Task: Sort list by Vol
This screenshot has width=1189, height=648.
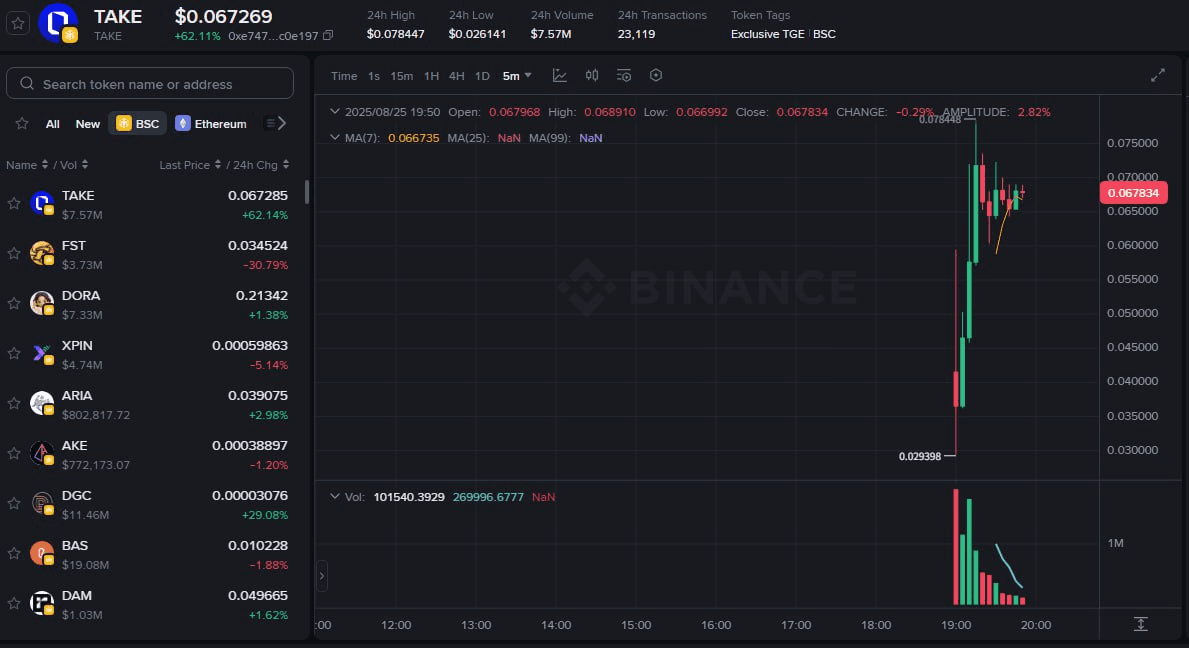Action: (x=74, y=164)
